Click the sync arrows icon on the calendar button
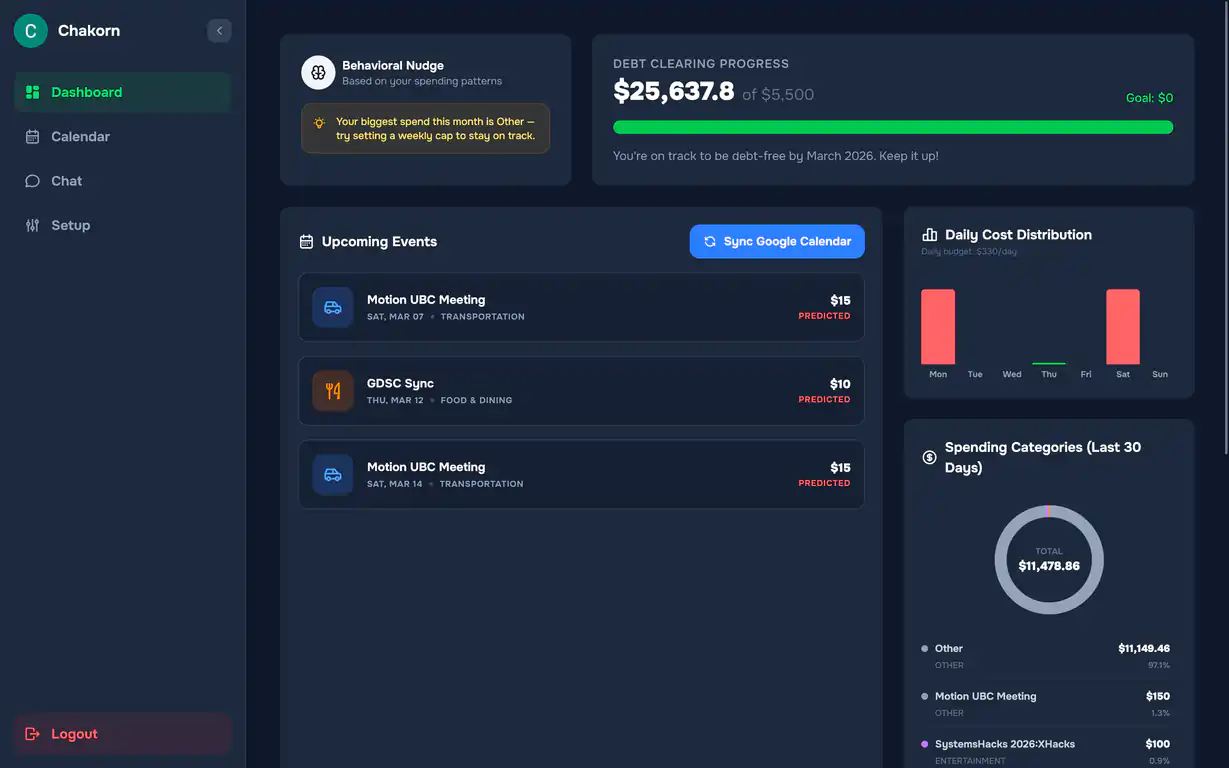This screenshot has width=1229, height=768. click(709, 241)
